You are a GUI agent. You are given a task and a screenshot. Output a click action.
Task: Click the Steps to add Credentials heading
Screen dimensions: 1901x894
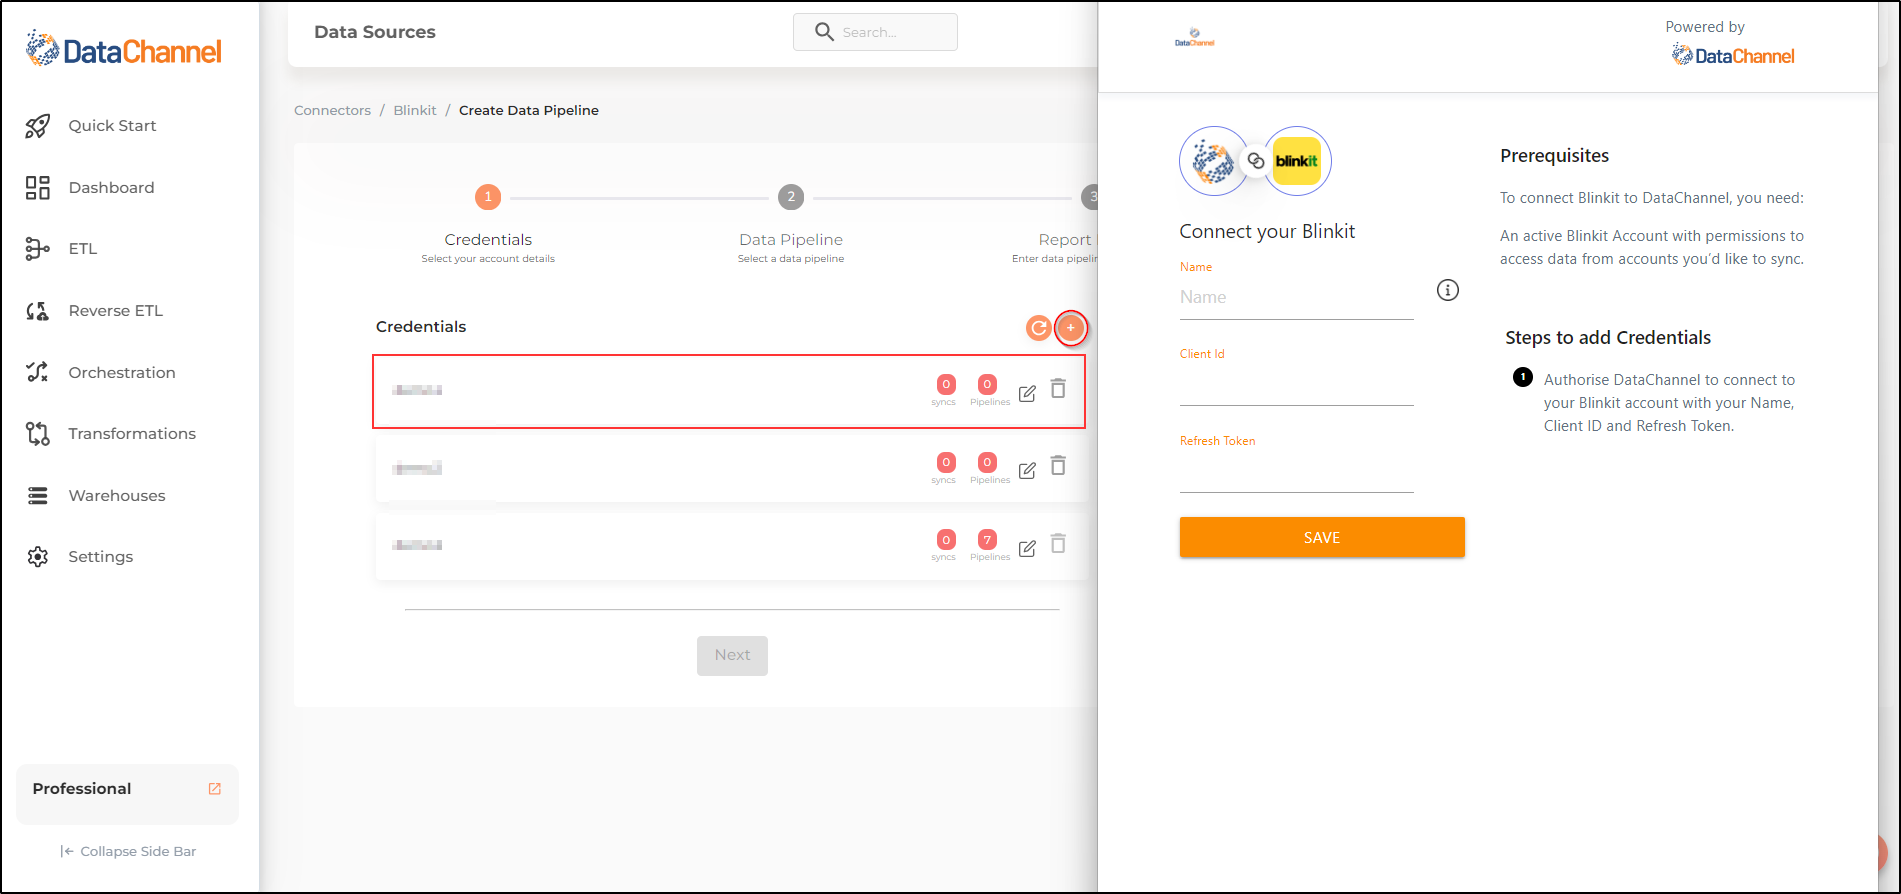point(1608,338)
